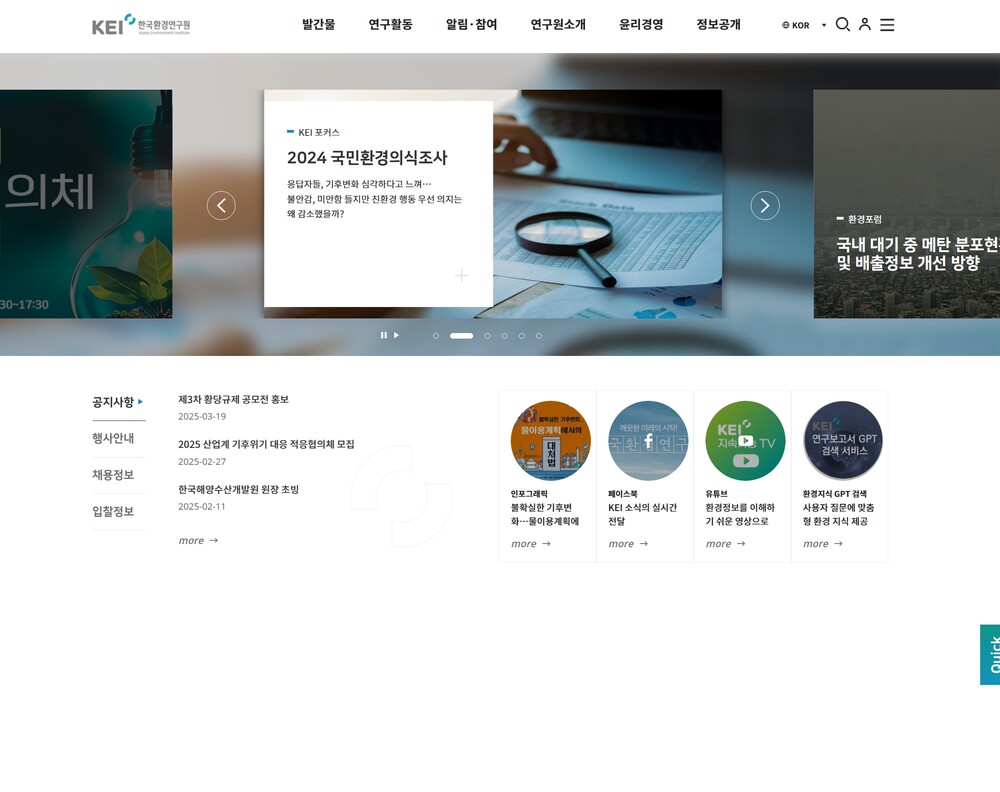The width and height of the screenshot is (1000, 792).
Task: Go to previous carousel slide arrow
Action: pyautogui.click(x=221, y=205)
